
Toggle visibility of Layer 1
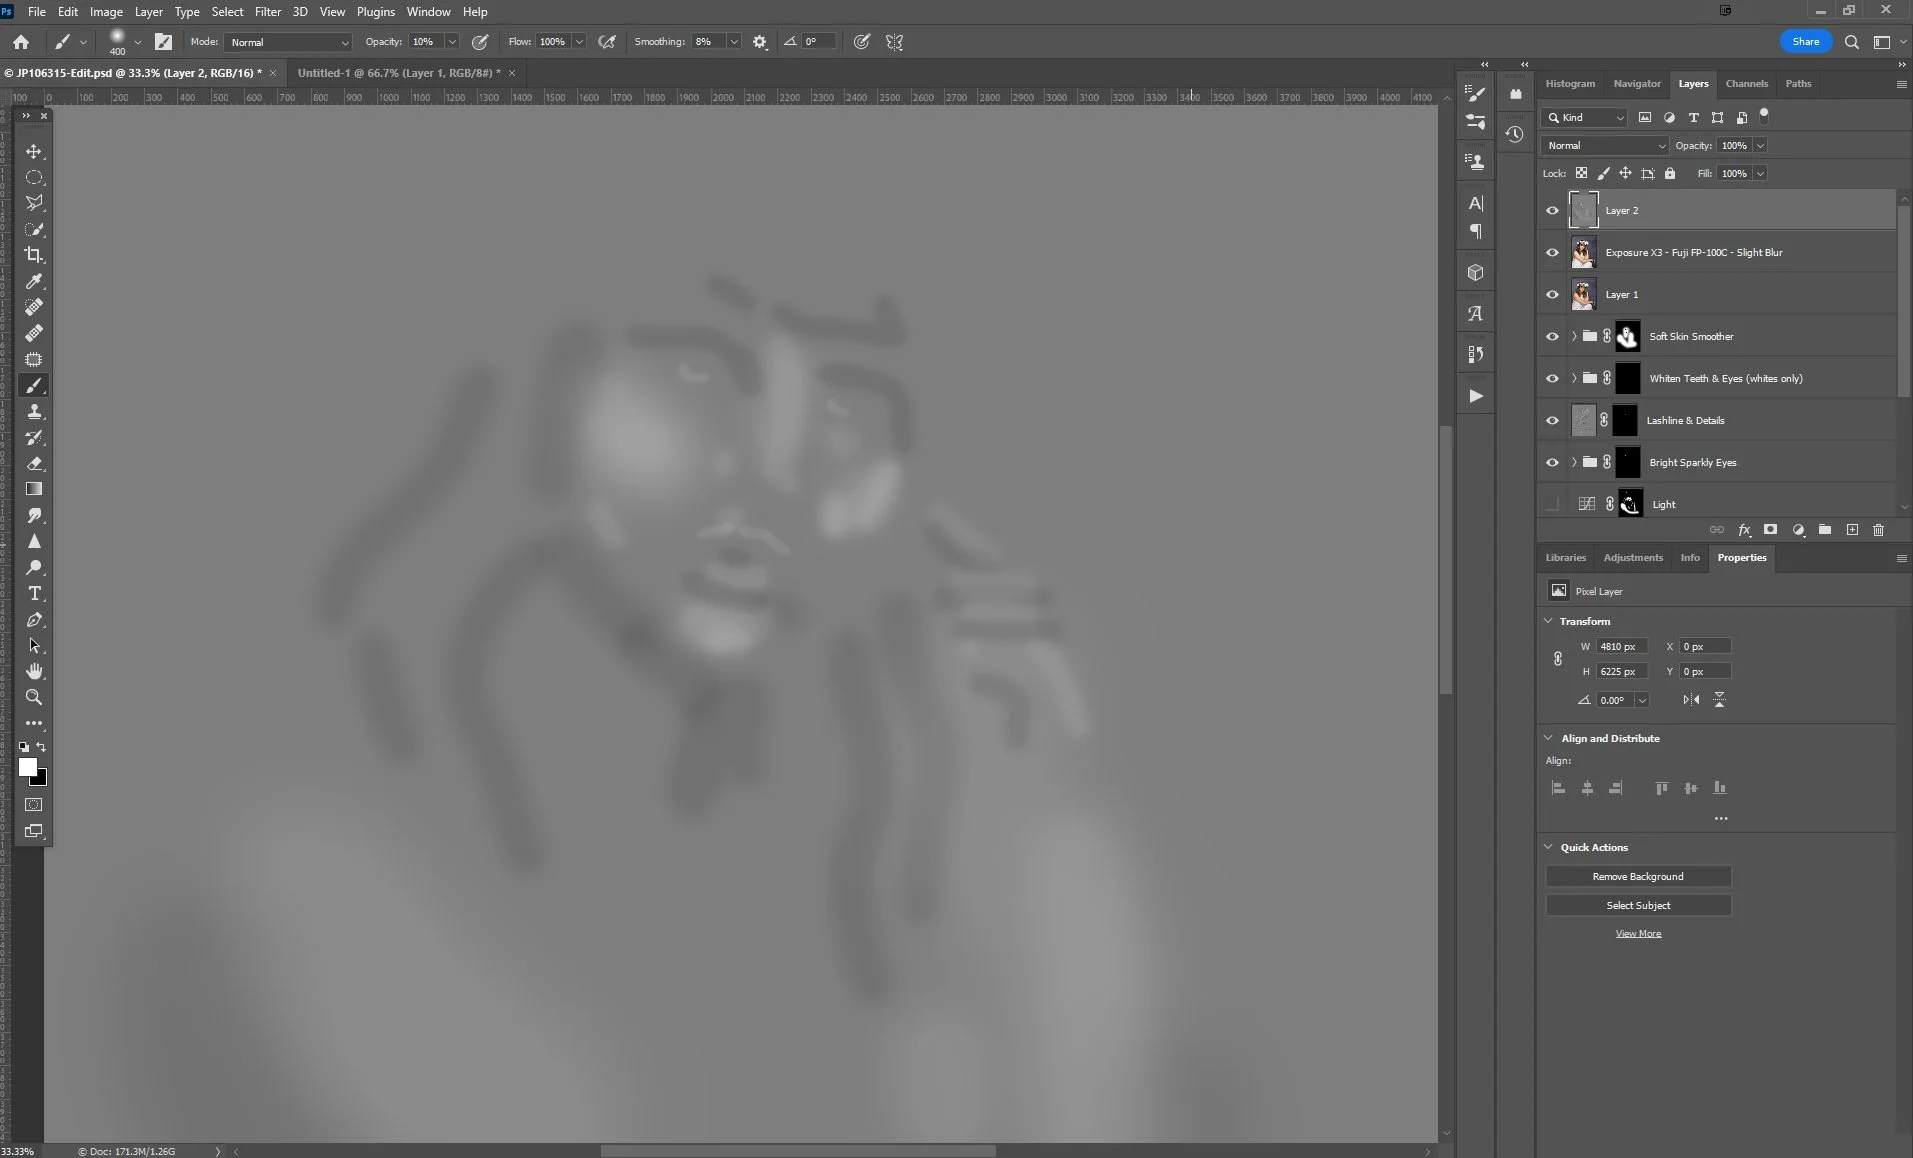tap(1552, 295)
